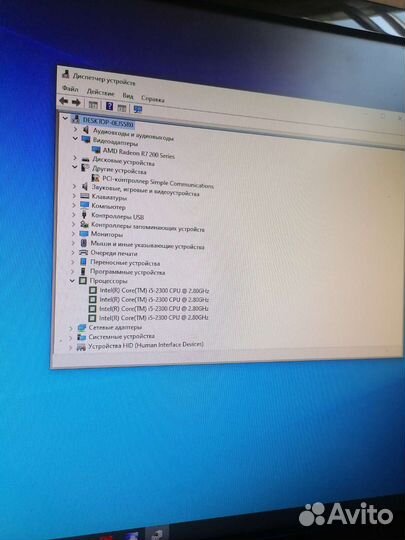Click the Back arrow toolbar icon
This screenshot has width=405, height=540.
point(64,101)
